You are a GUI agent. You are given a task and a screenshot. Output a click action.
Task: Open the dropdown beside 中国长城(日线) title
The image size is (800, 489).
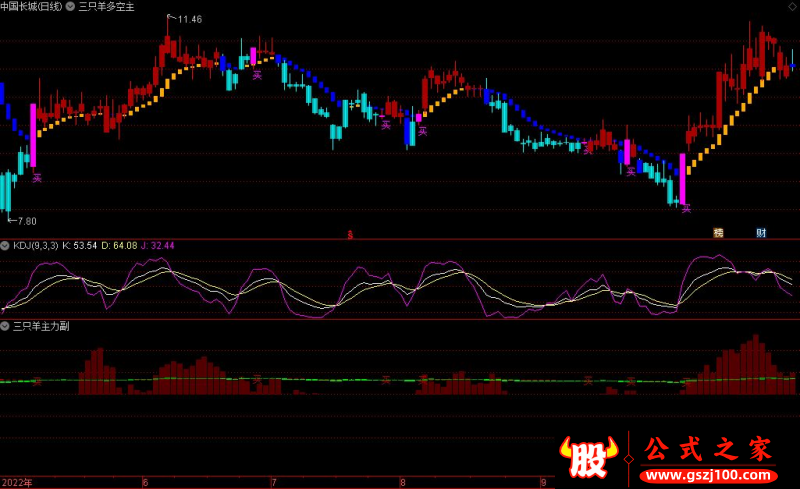[70, 7]
